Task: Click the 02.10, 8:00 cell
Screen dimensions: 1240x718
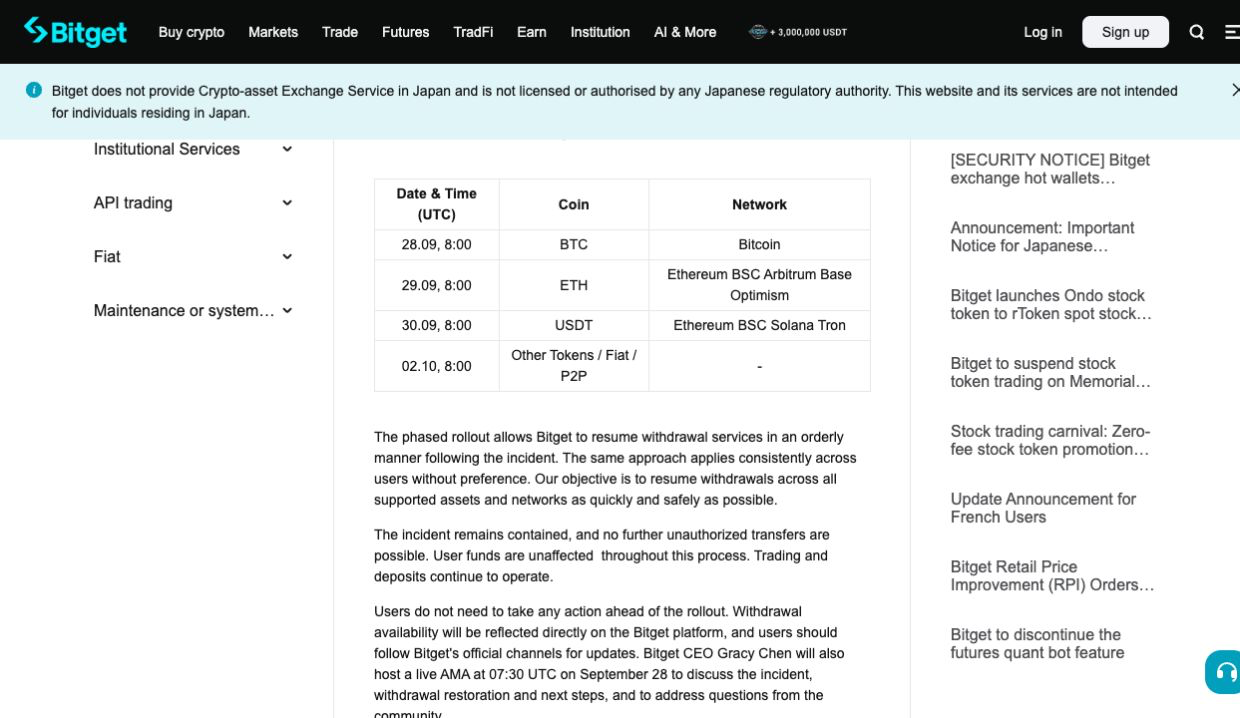Action: pyautogui.click(x=437, y=366)
